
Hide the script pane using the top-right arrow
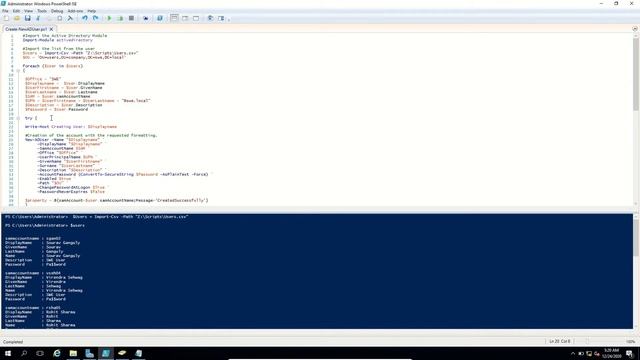point(635,29)
